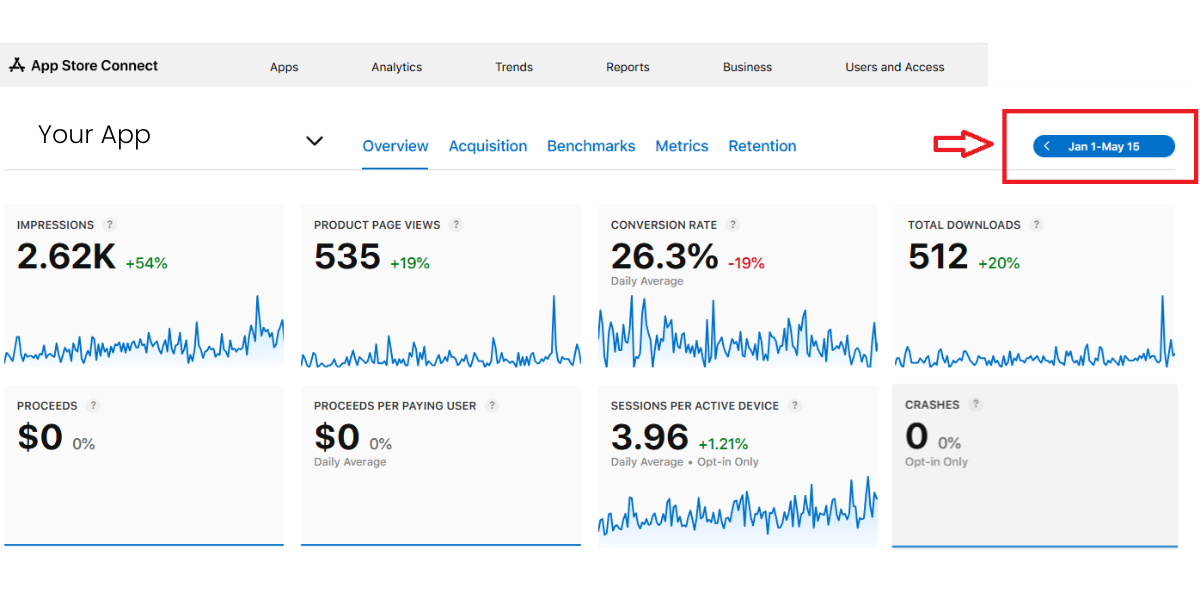The image size is (1200, 600).
Task: Click the TOTAL DOWNLOADS card title
Action: 965,225
